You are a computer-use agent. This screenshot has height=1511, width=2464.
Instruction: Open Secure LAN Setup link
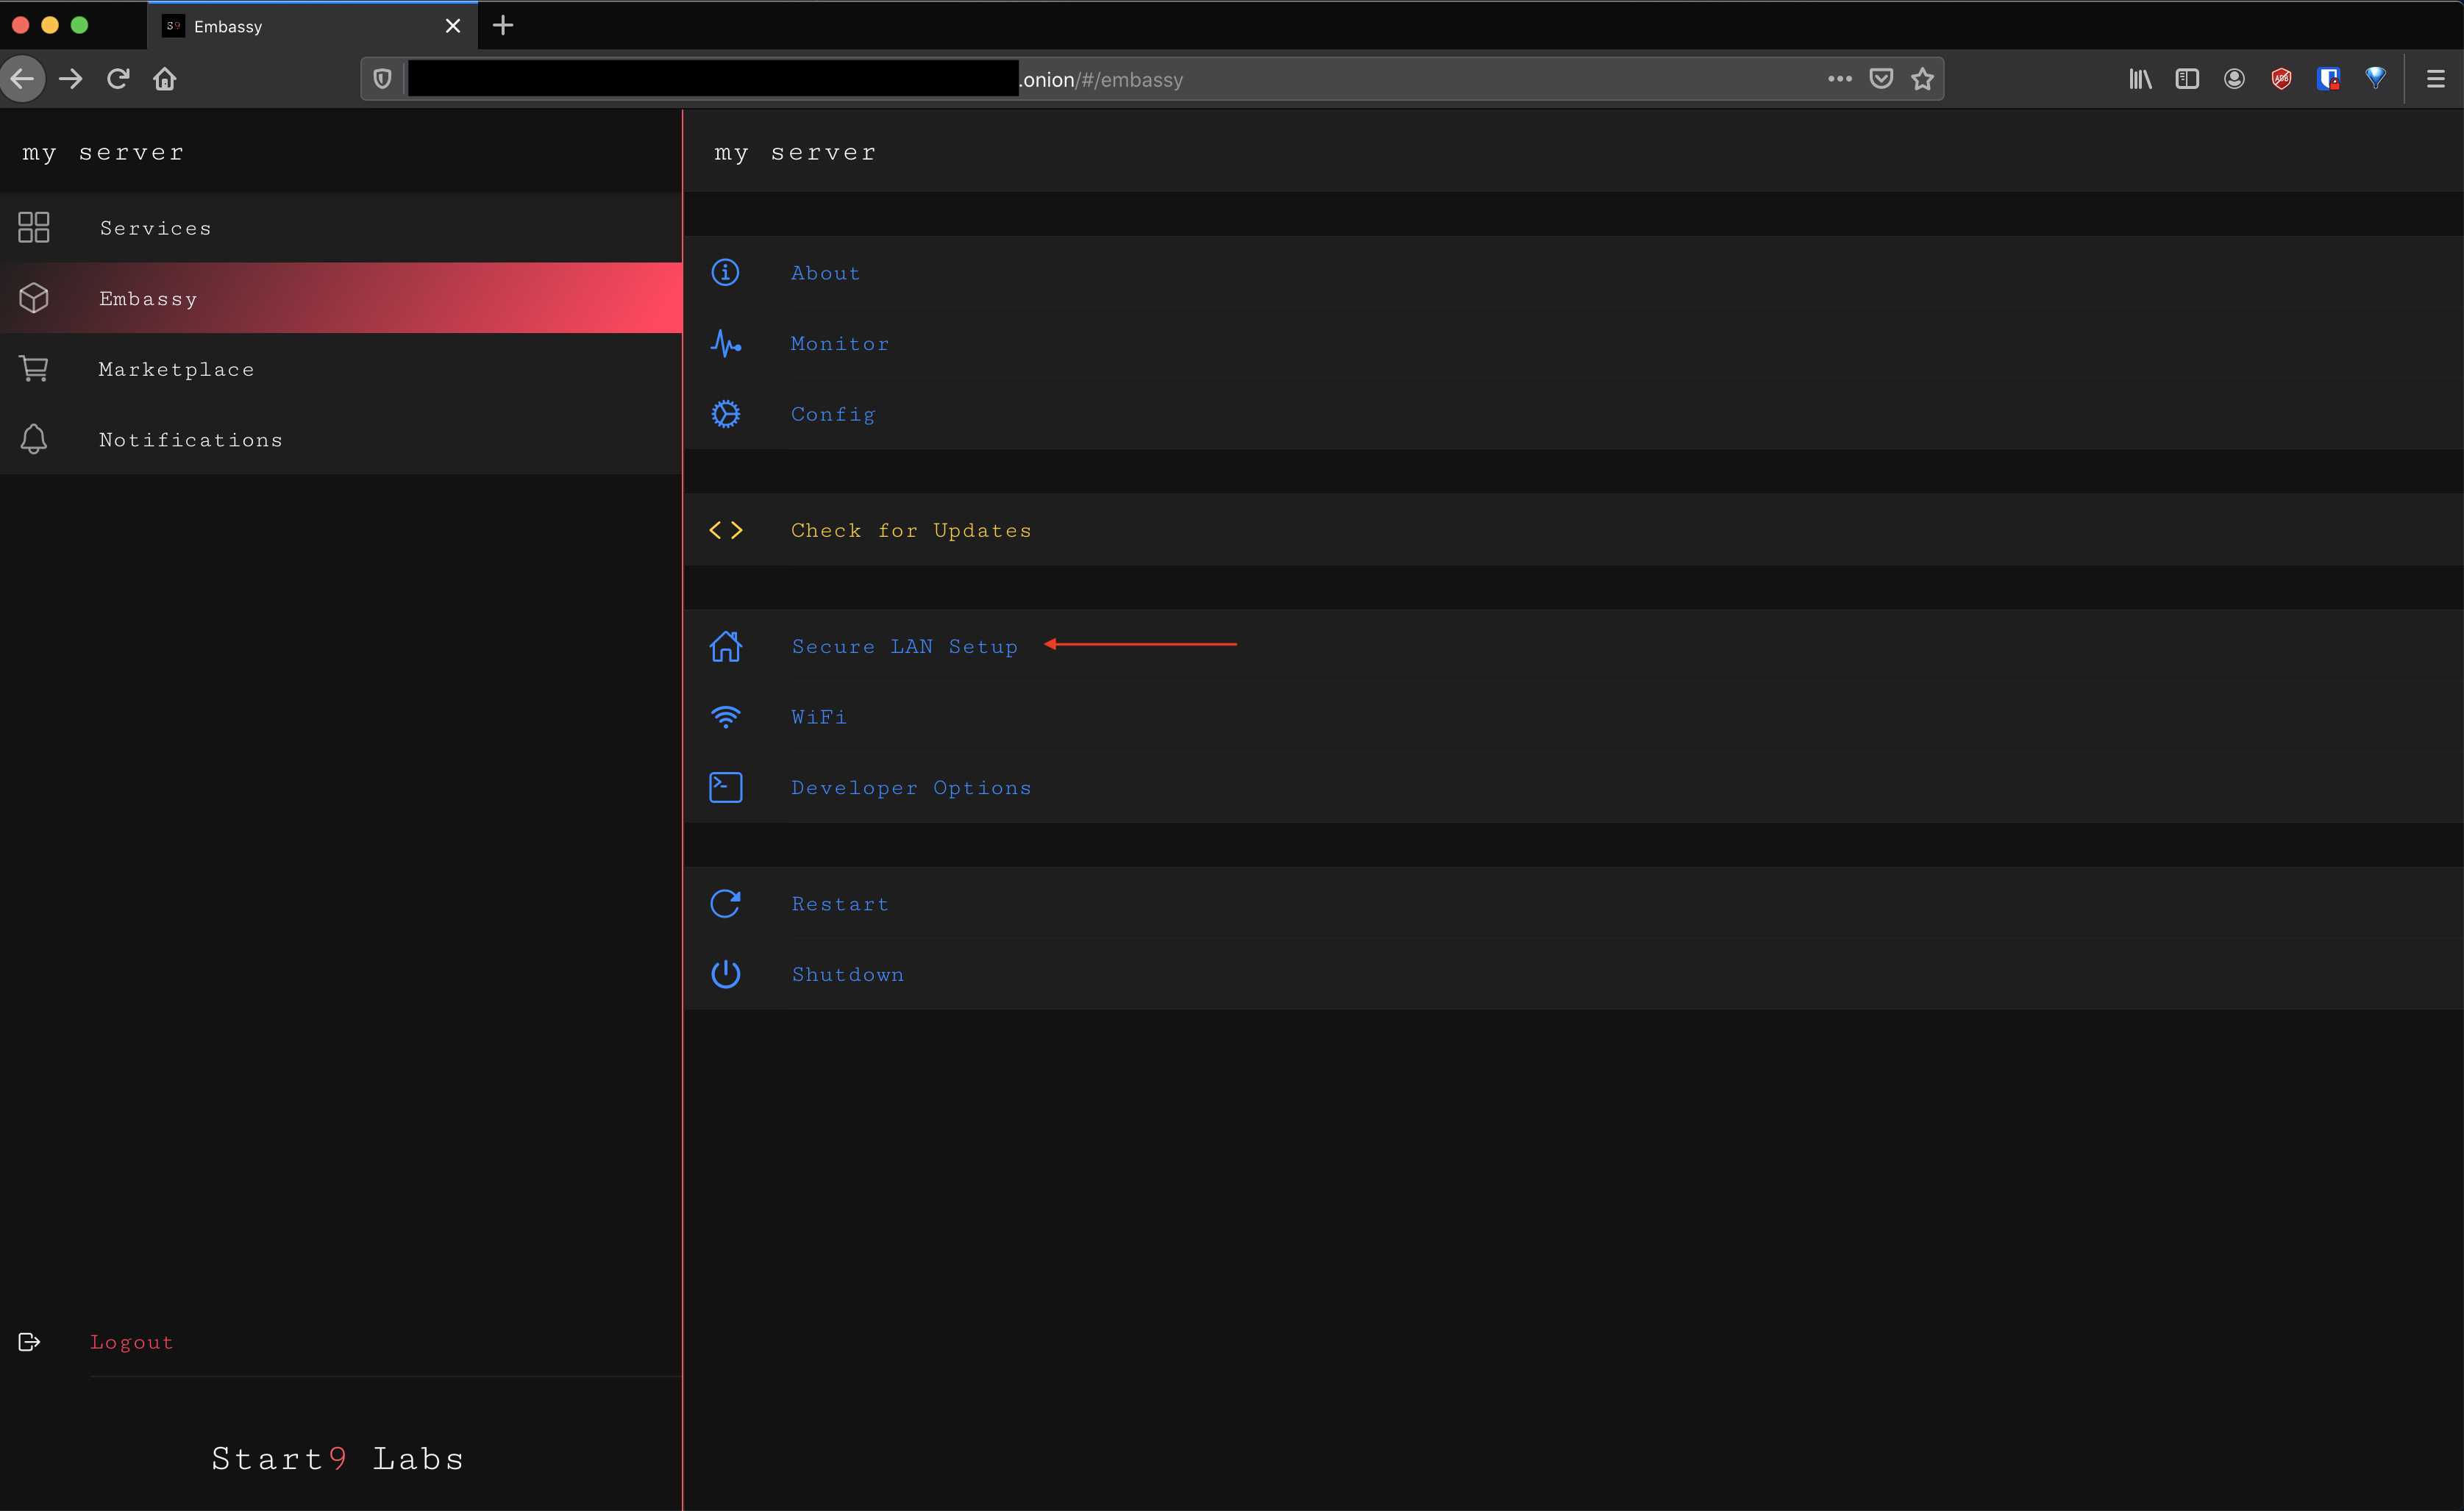click(904, 646)
